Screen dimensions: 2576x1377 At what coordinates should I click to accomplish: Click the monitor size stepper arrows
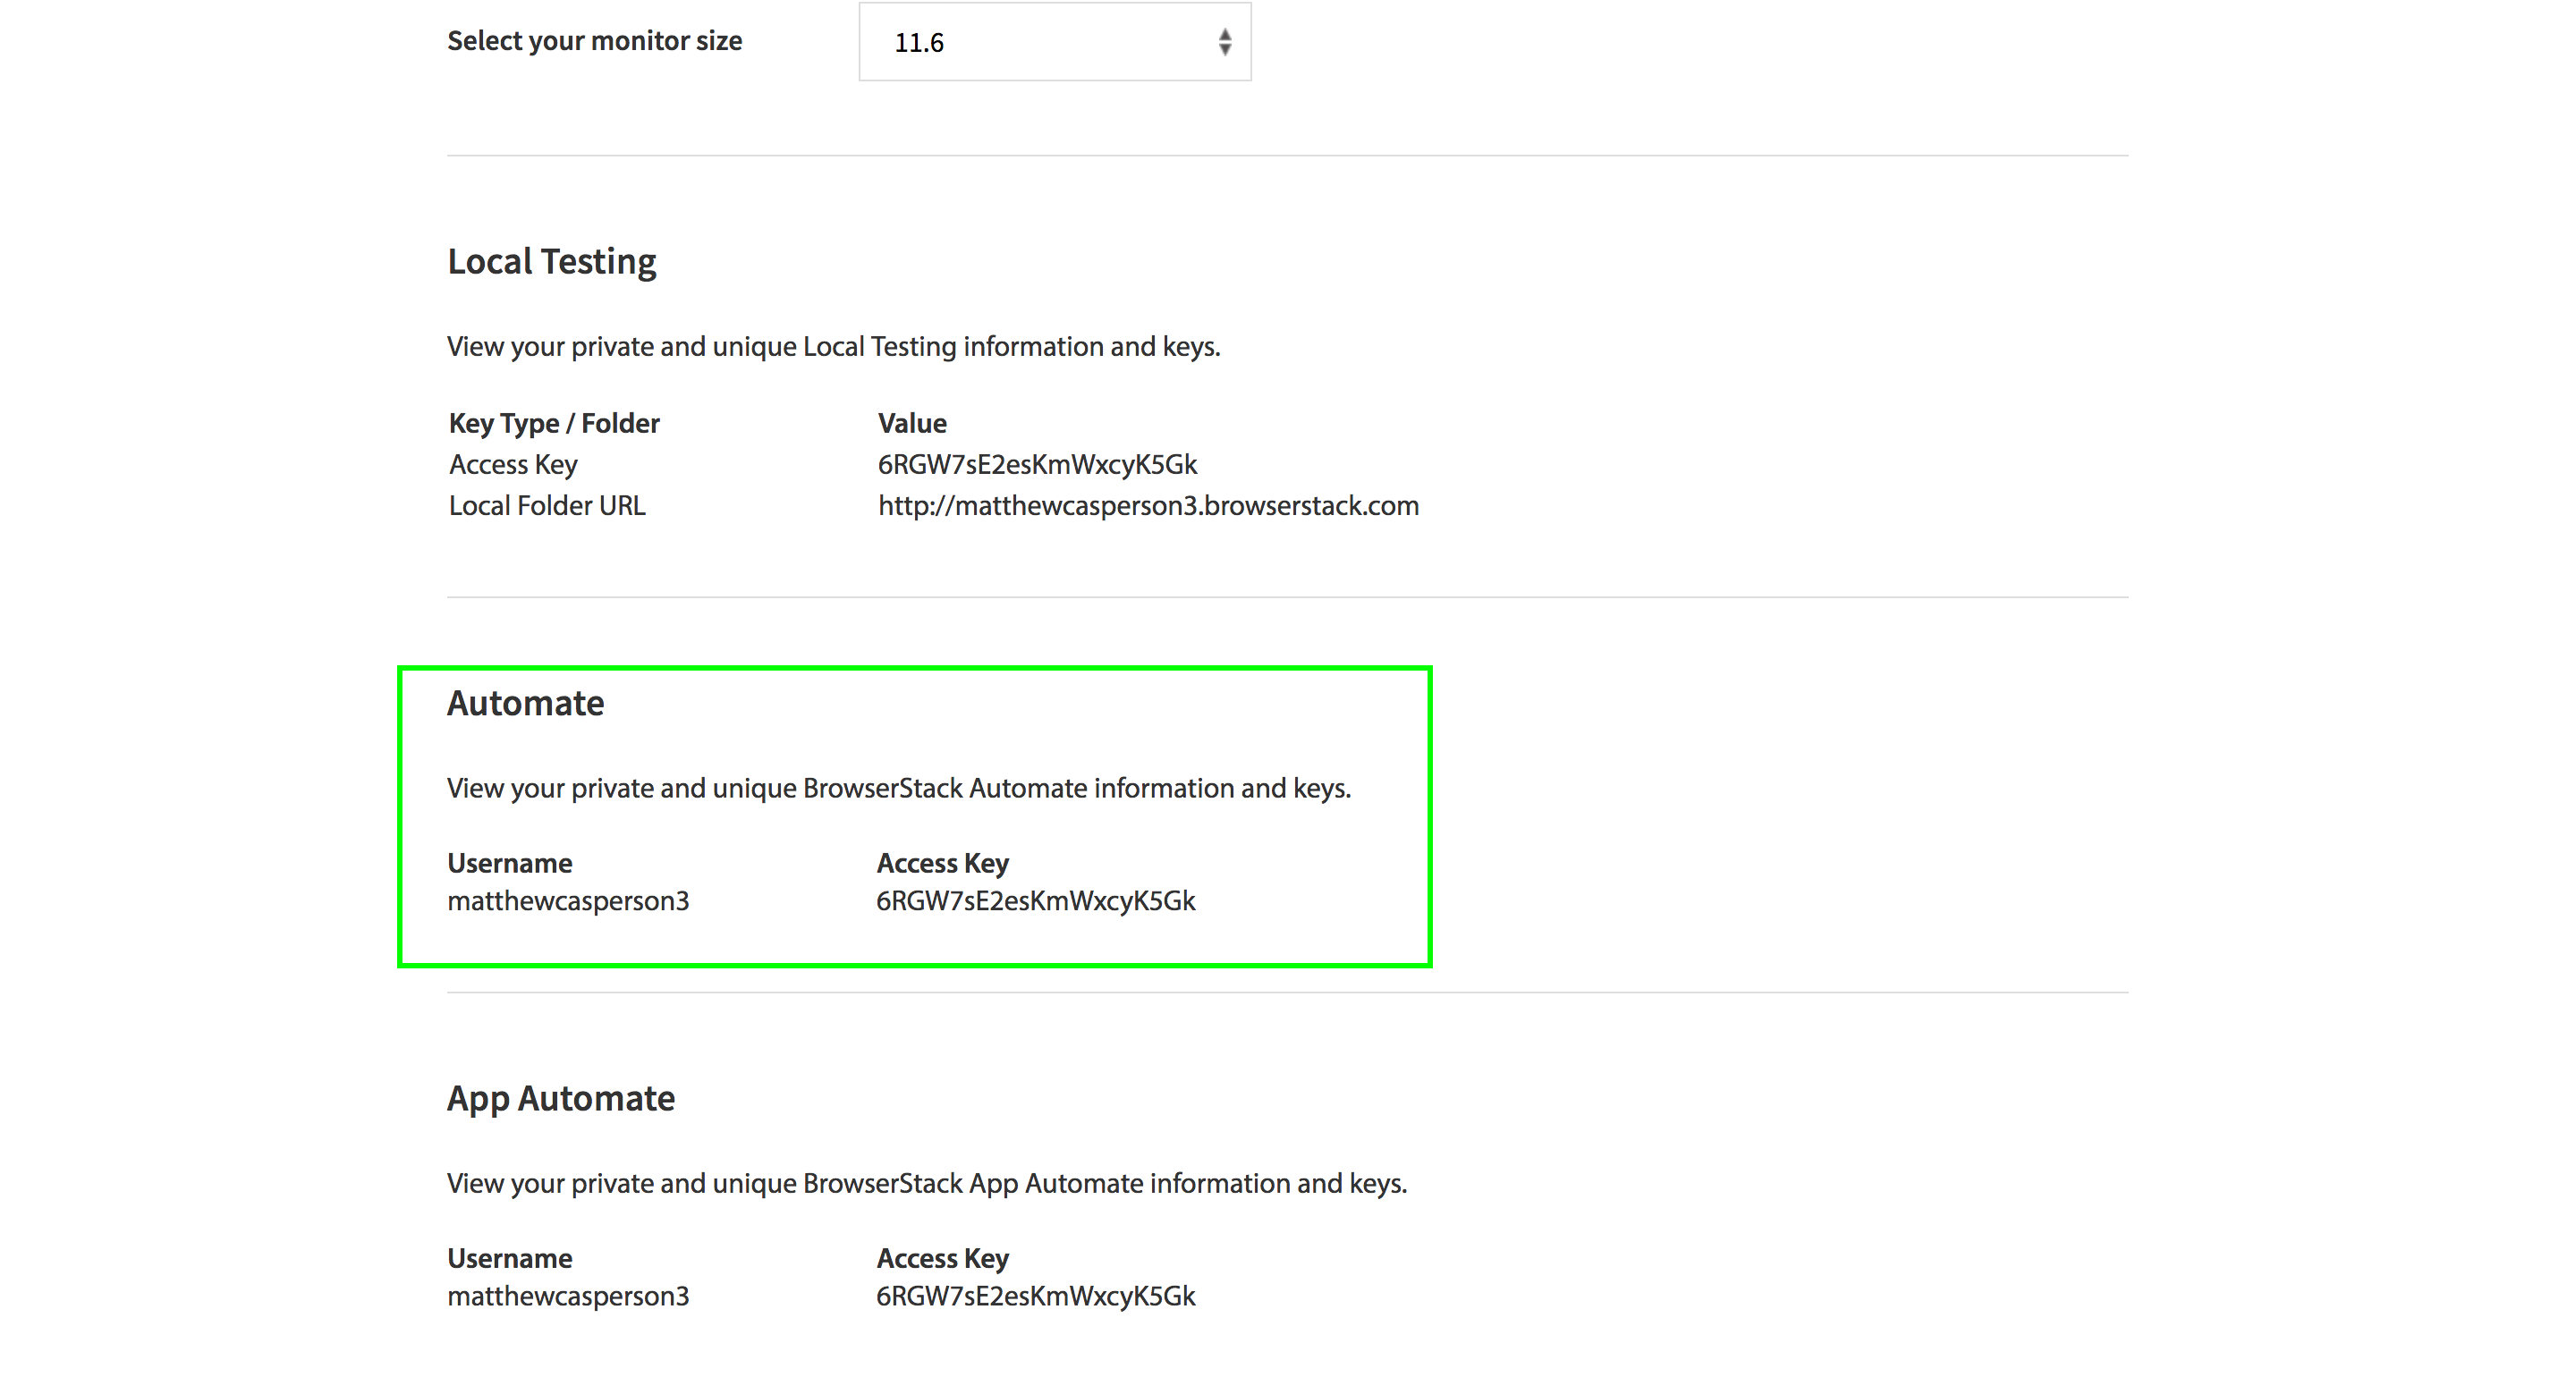(x=1224, y=42)
